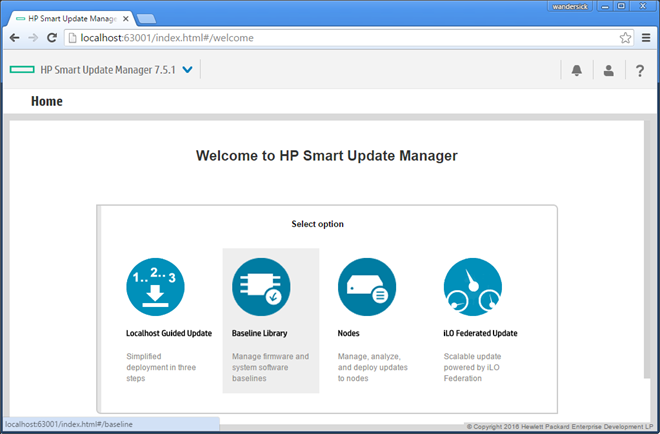Click the Nodes title link
Screen dimensions: 660x434
click(349, 333)
